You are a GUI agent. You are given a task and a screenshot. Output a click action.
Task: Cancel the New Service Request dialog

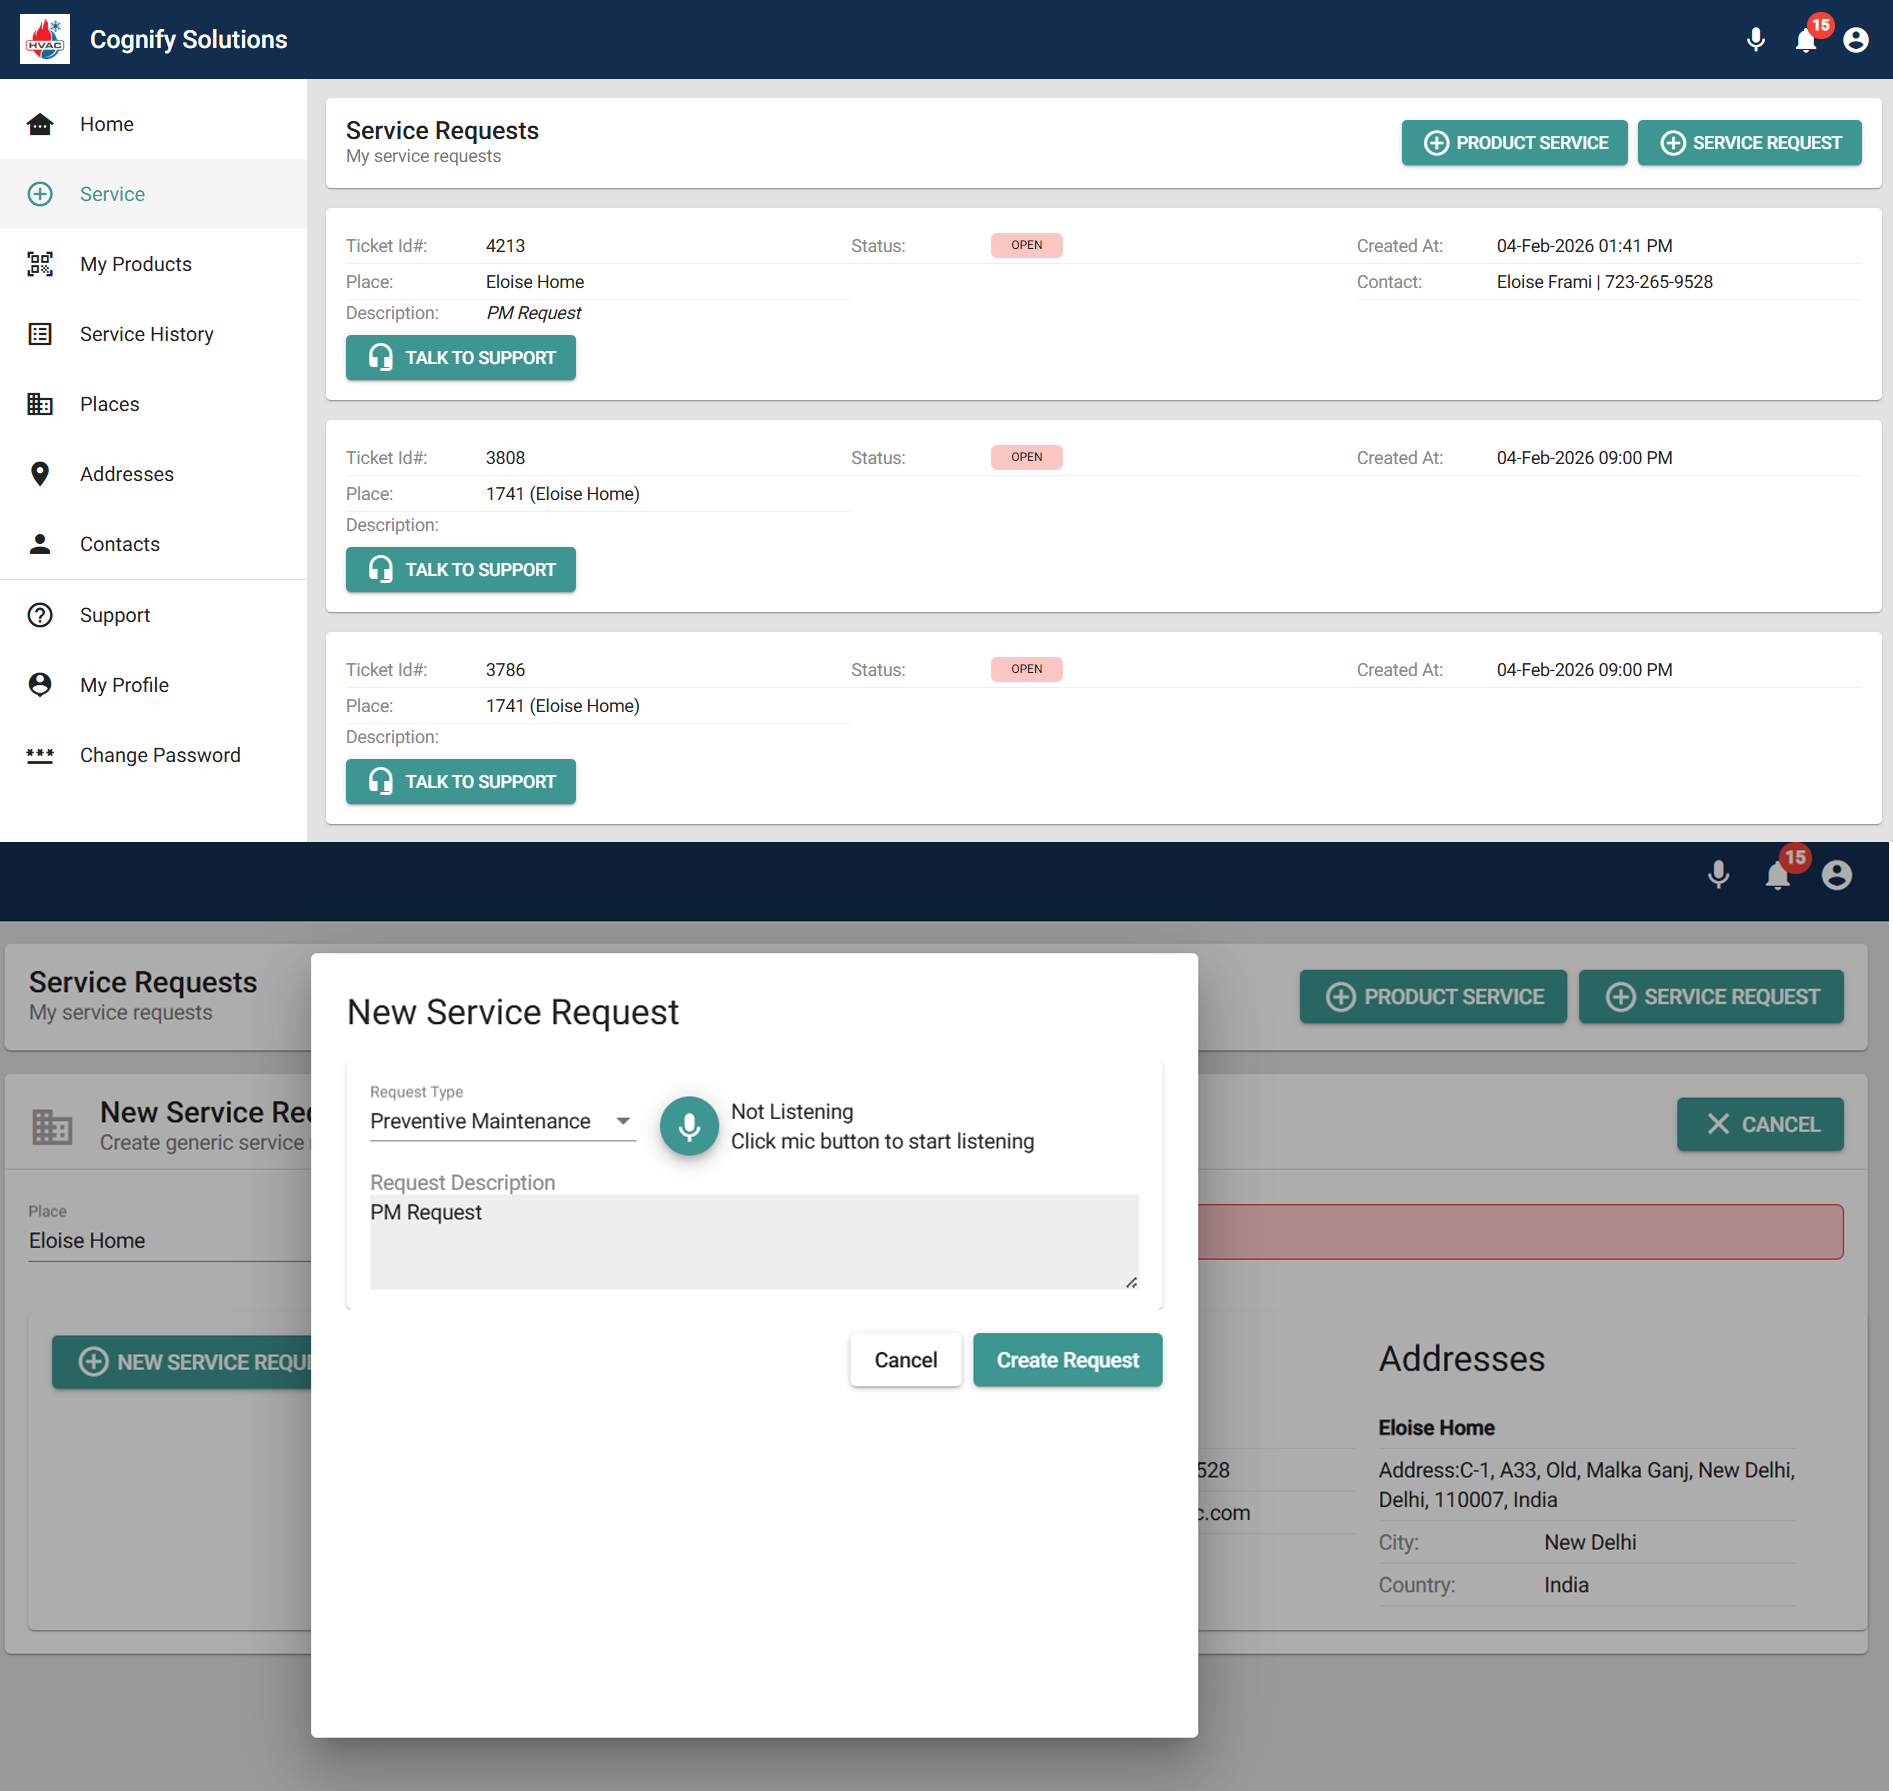coord(905,1360)
